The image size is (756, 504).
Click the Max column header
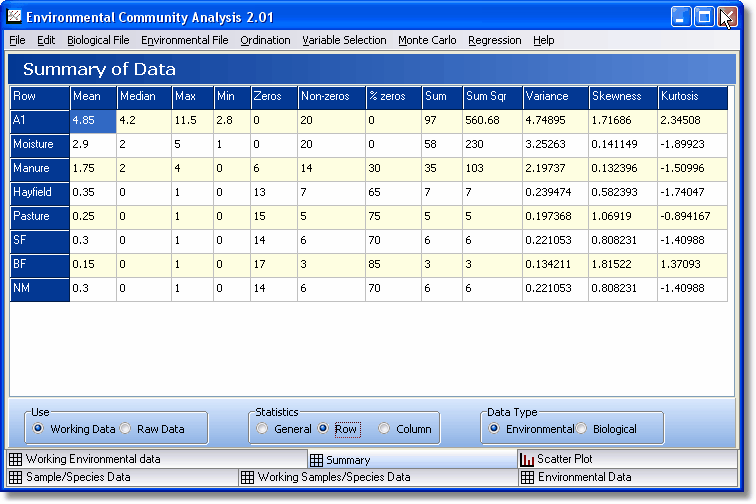click(193, 98)
